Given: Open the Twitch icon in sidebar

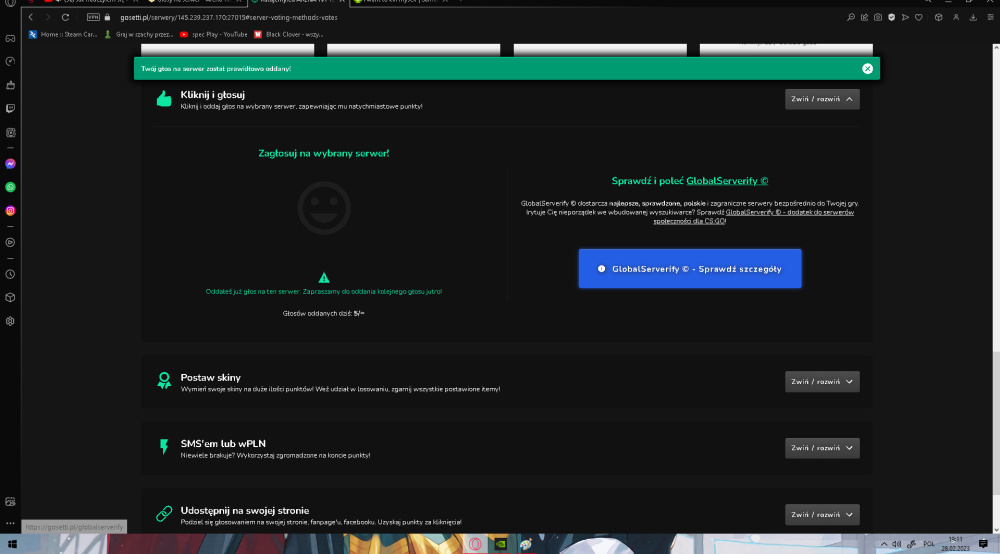Looking at the screenshot, I should [x=10, y=108].
